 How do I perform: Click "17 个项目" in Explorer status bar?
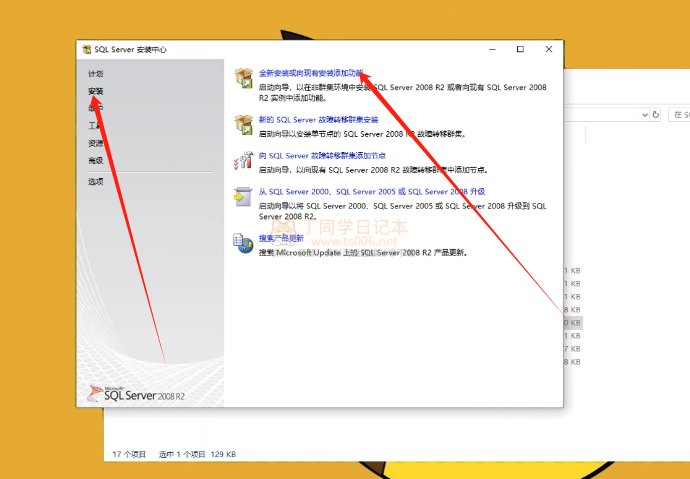click(x=129, y=454)
